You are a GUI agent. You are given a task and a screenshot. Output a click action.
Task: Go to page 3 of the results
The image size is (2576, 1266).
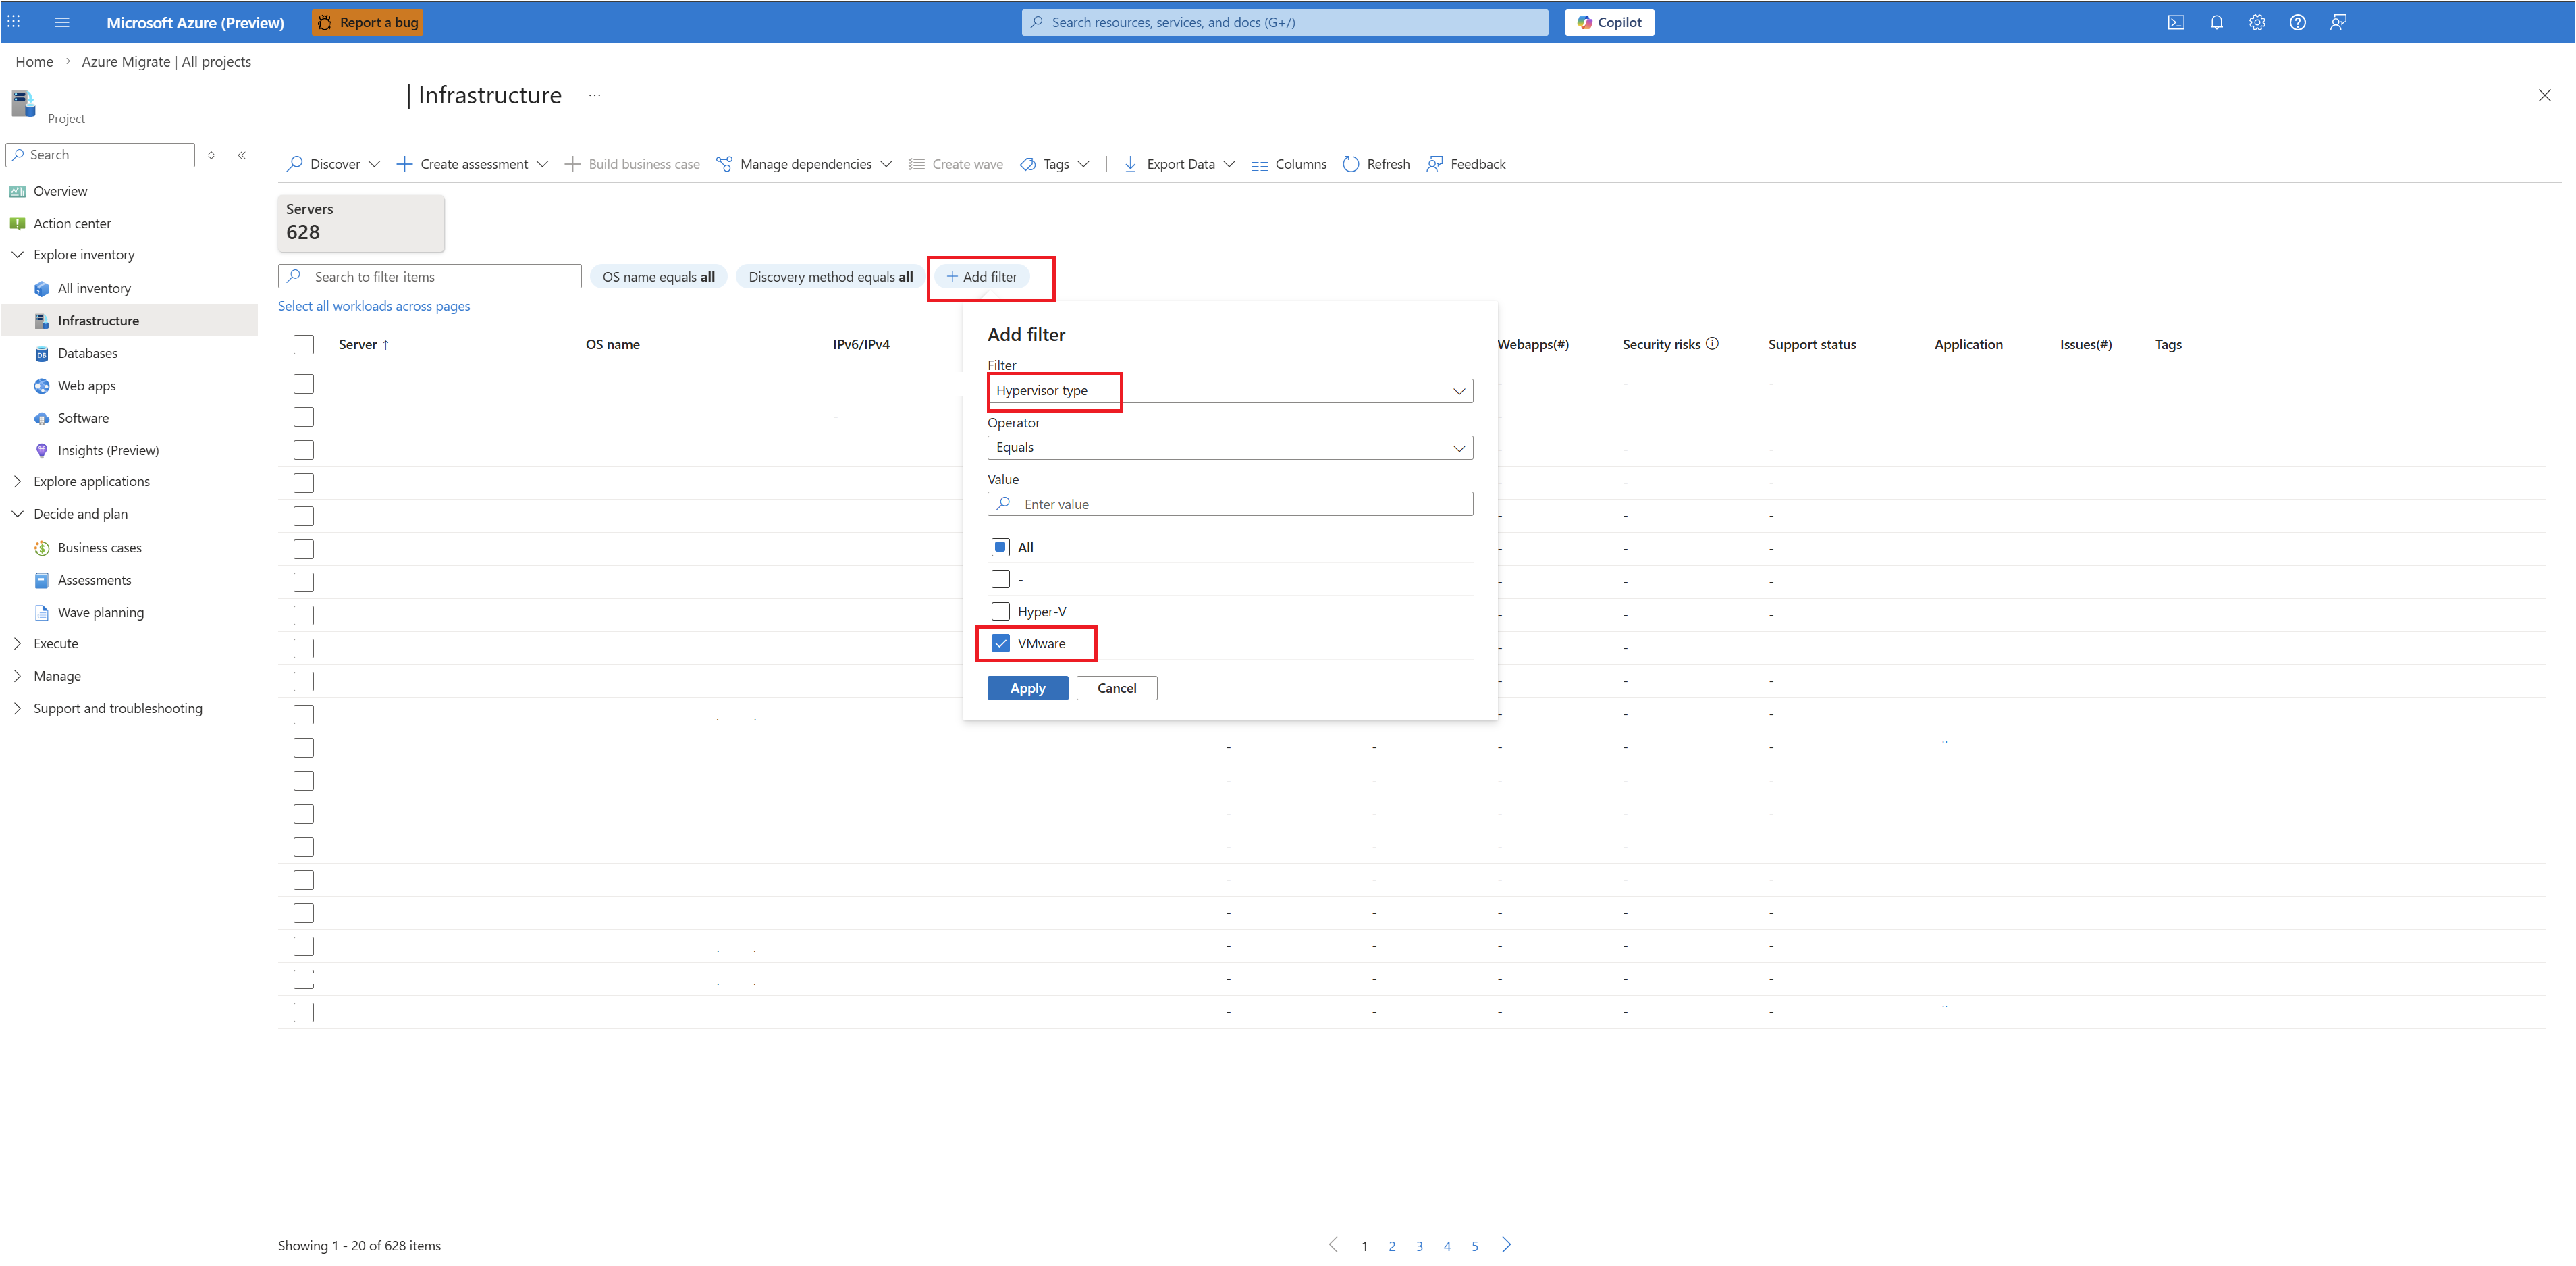coord(1419,1246)
